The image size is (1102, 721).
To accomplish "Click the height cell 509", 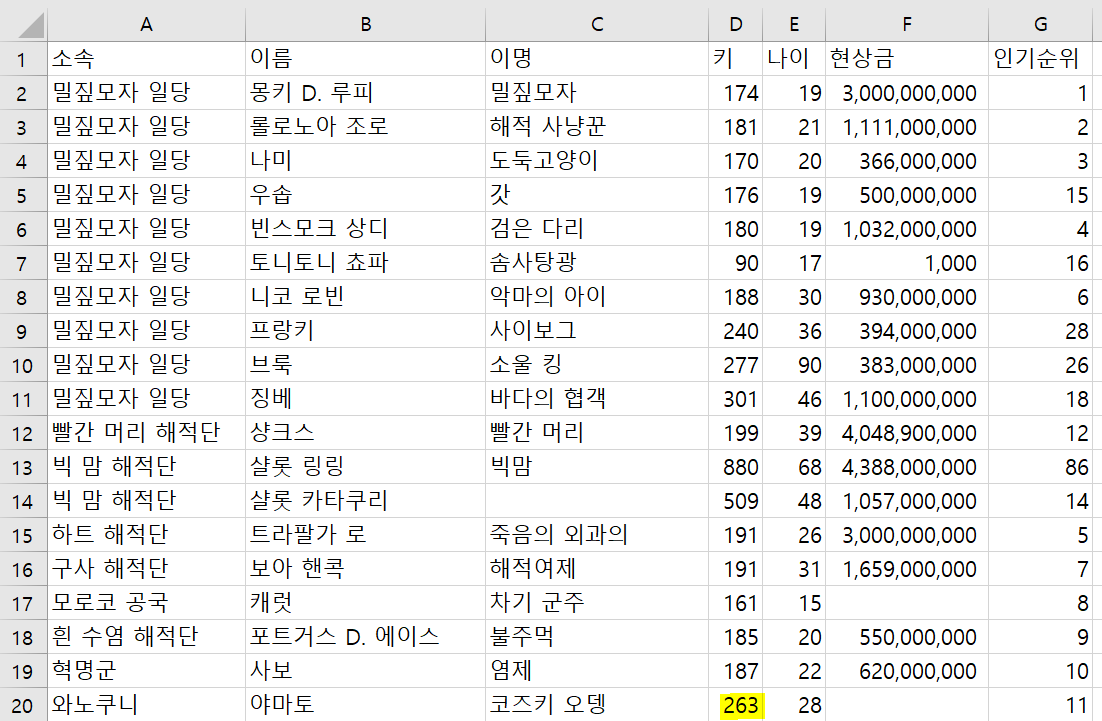I will [735, 500].
